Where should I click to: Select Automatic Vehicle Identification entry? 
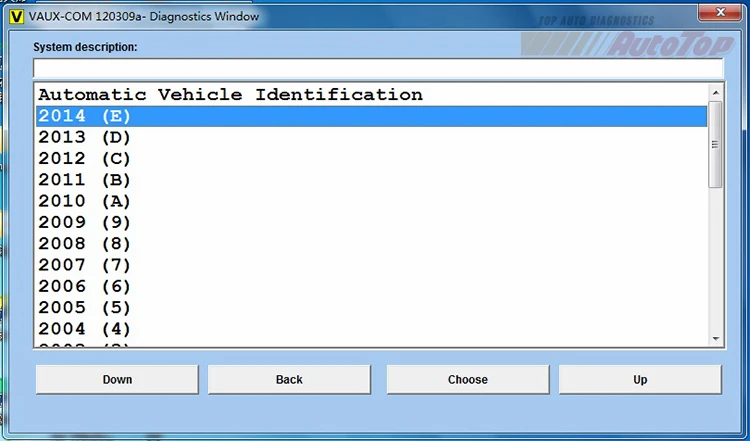(371, 95)
